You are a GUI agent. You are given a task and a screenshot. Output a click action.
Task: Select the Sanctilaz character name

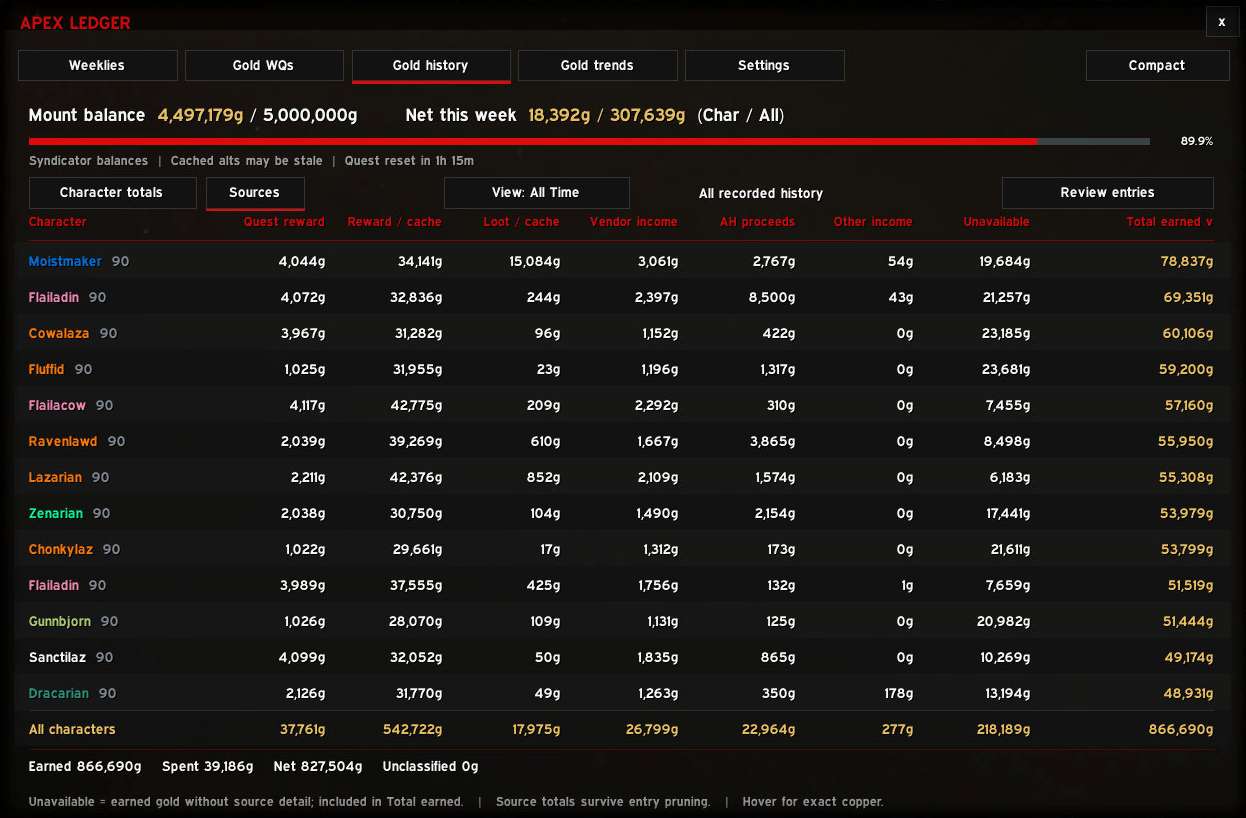(x=57, y=657)
